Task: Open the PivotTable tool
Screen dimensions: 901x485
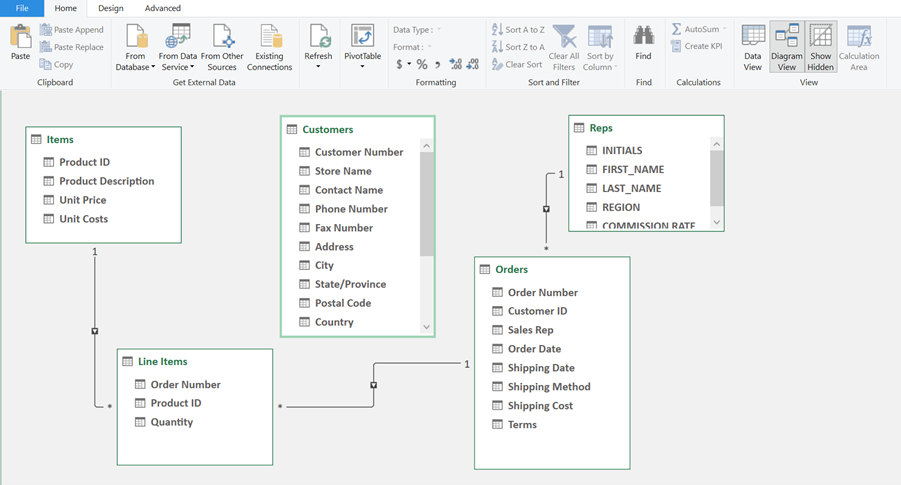Action: coord(362,40)
